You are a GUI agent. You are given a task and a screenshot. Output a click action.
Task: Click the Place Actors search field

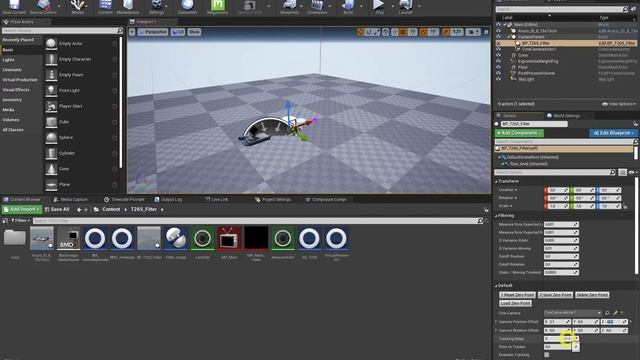click(62, 31)
